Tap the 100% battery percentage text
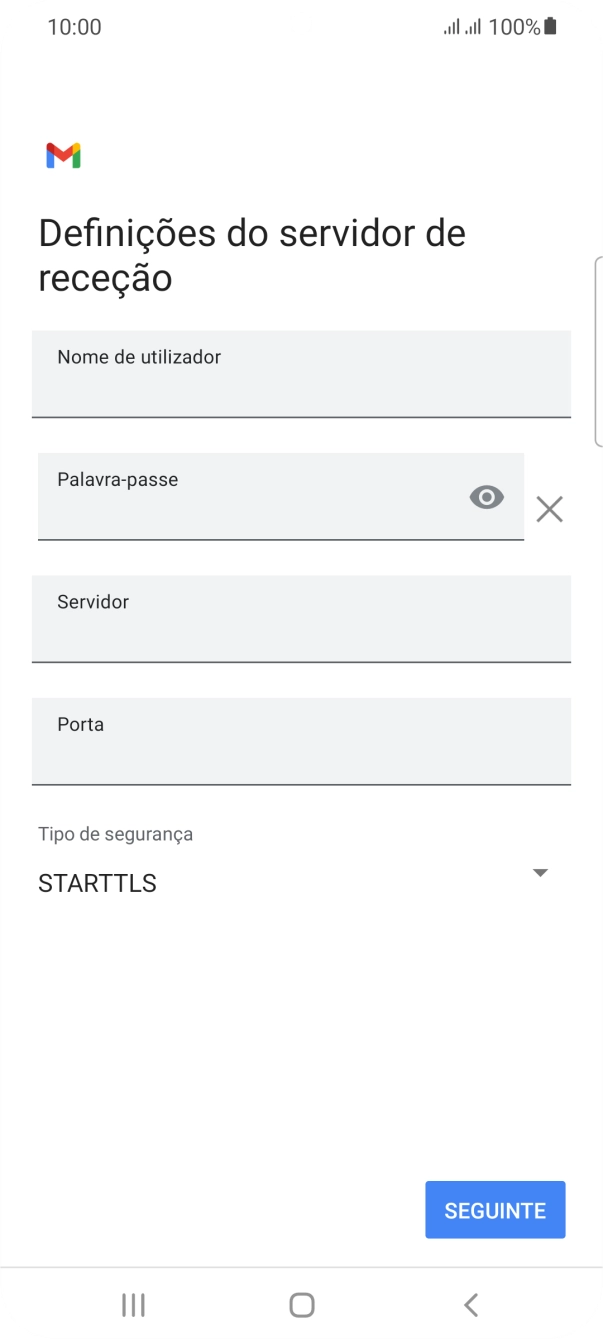This screenshot has height=1342, width=603. pyautogui.click(x=514, y=27)
